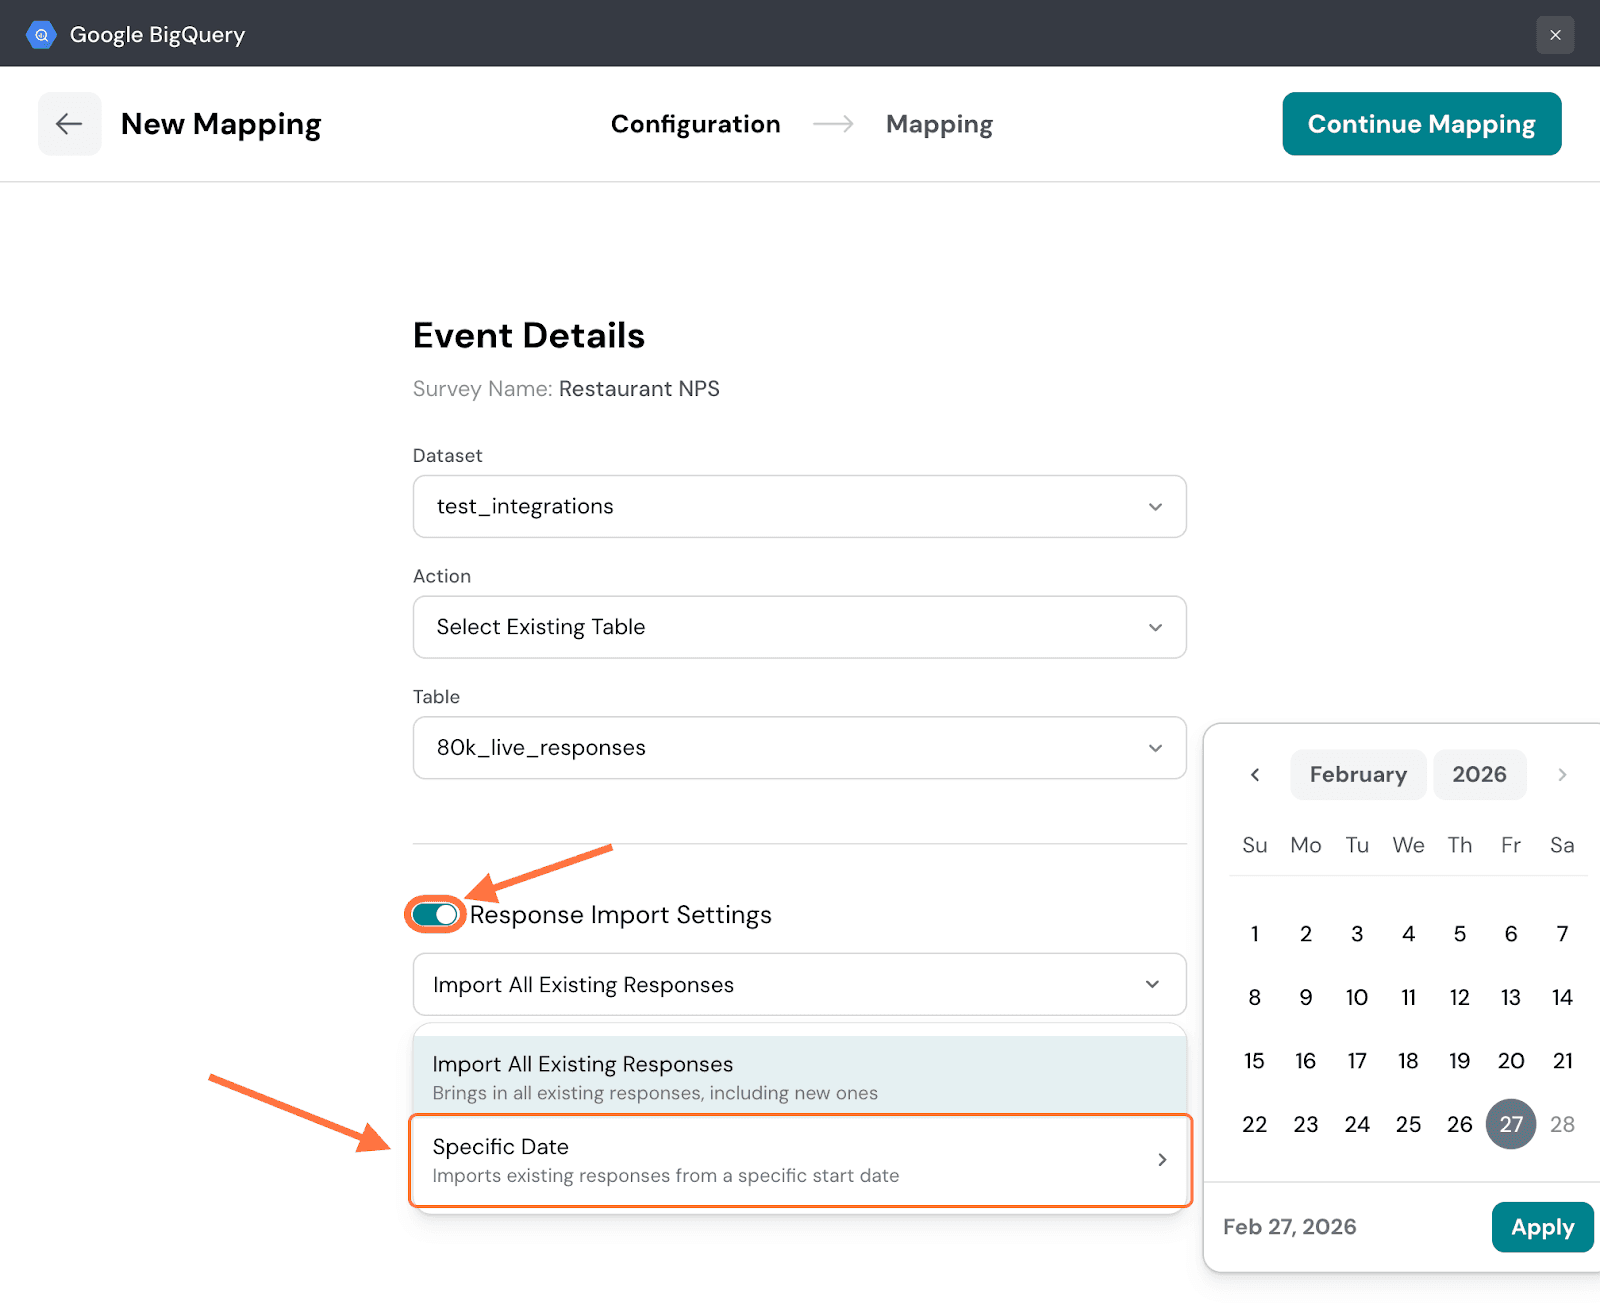Choose Import All Existing Responses option
Image resolution: width=1600 pixels, height=1305 pixels.
799,1076
